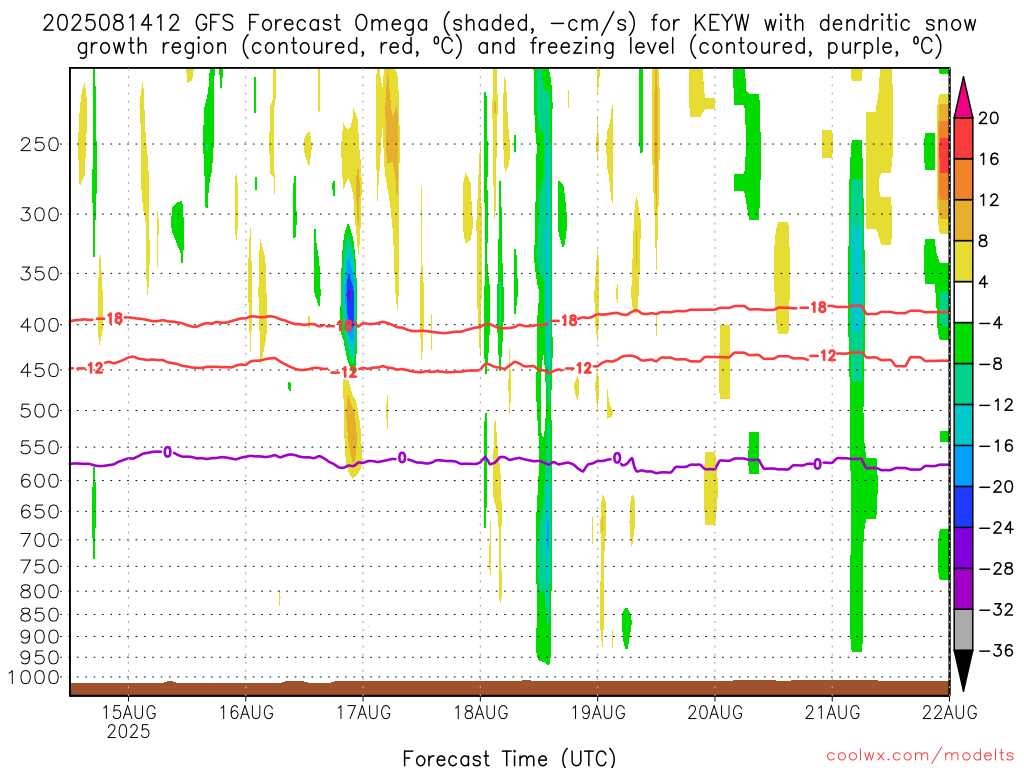
Task: Click the 22AUG time axis label
Action: click(950, 712)
